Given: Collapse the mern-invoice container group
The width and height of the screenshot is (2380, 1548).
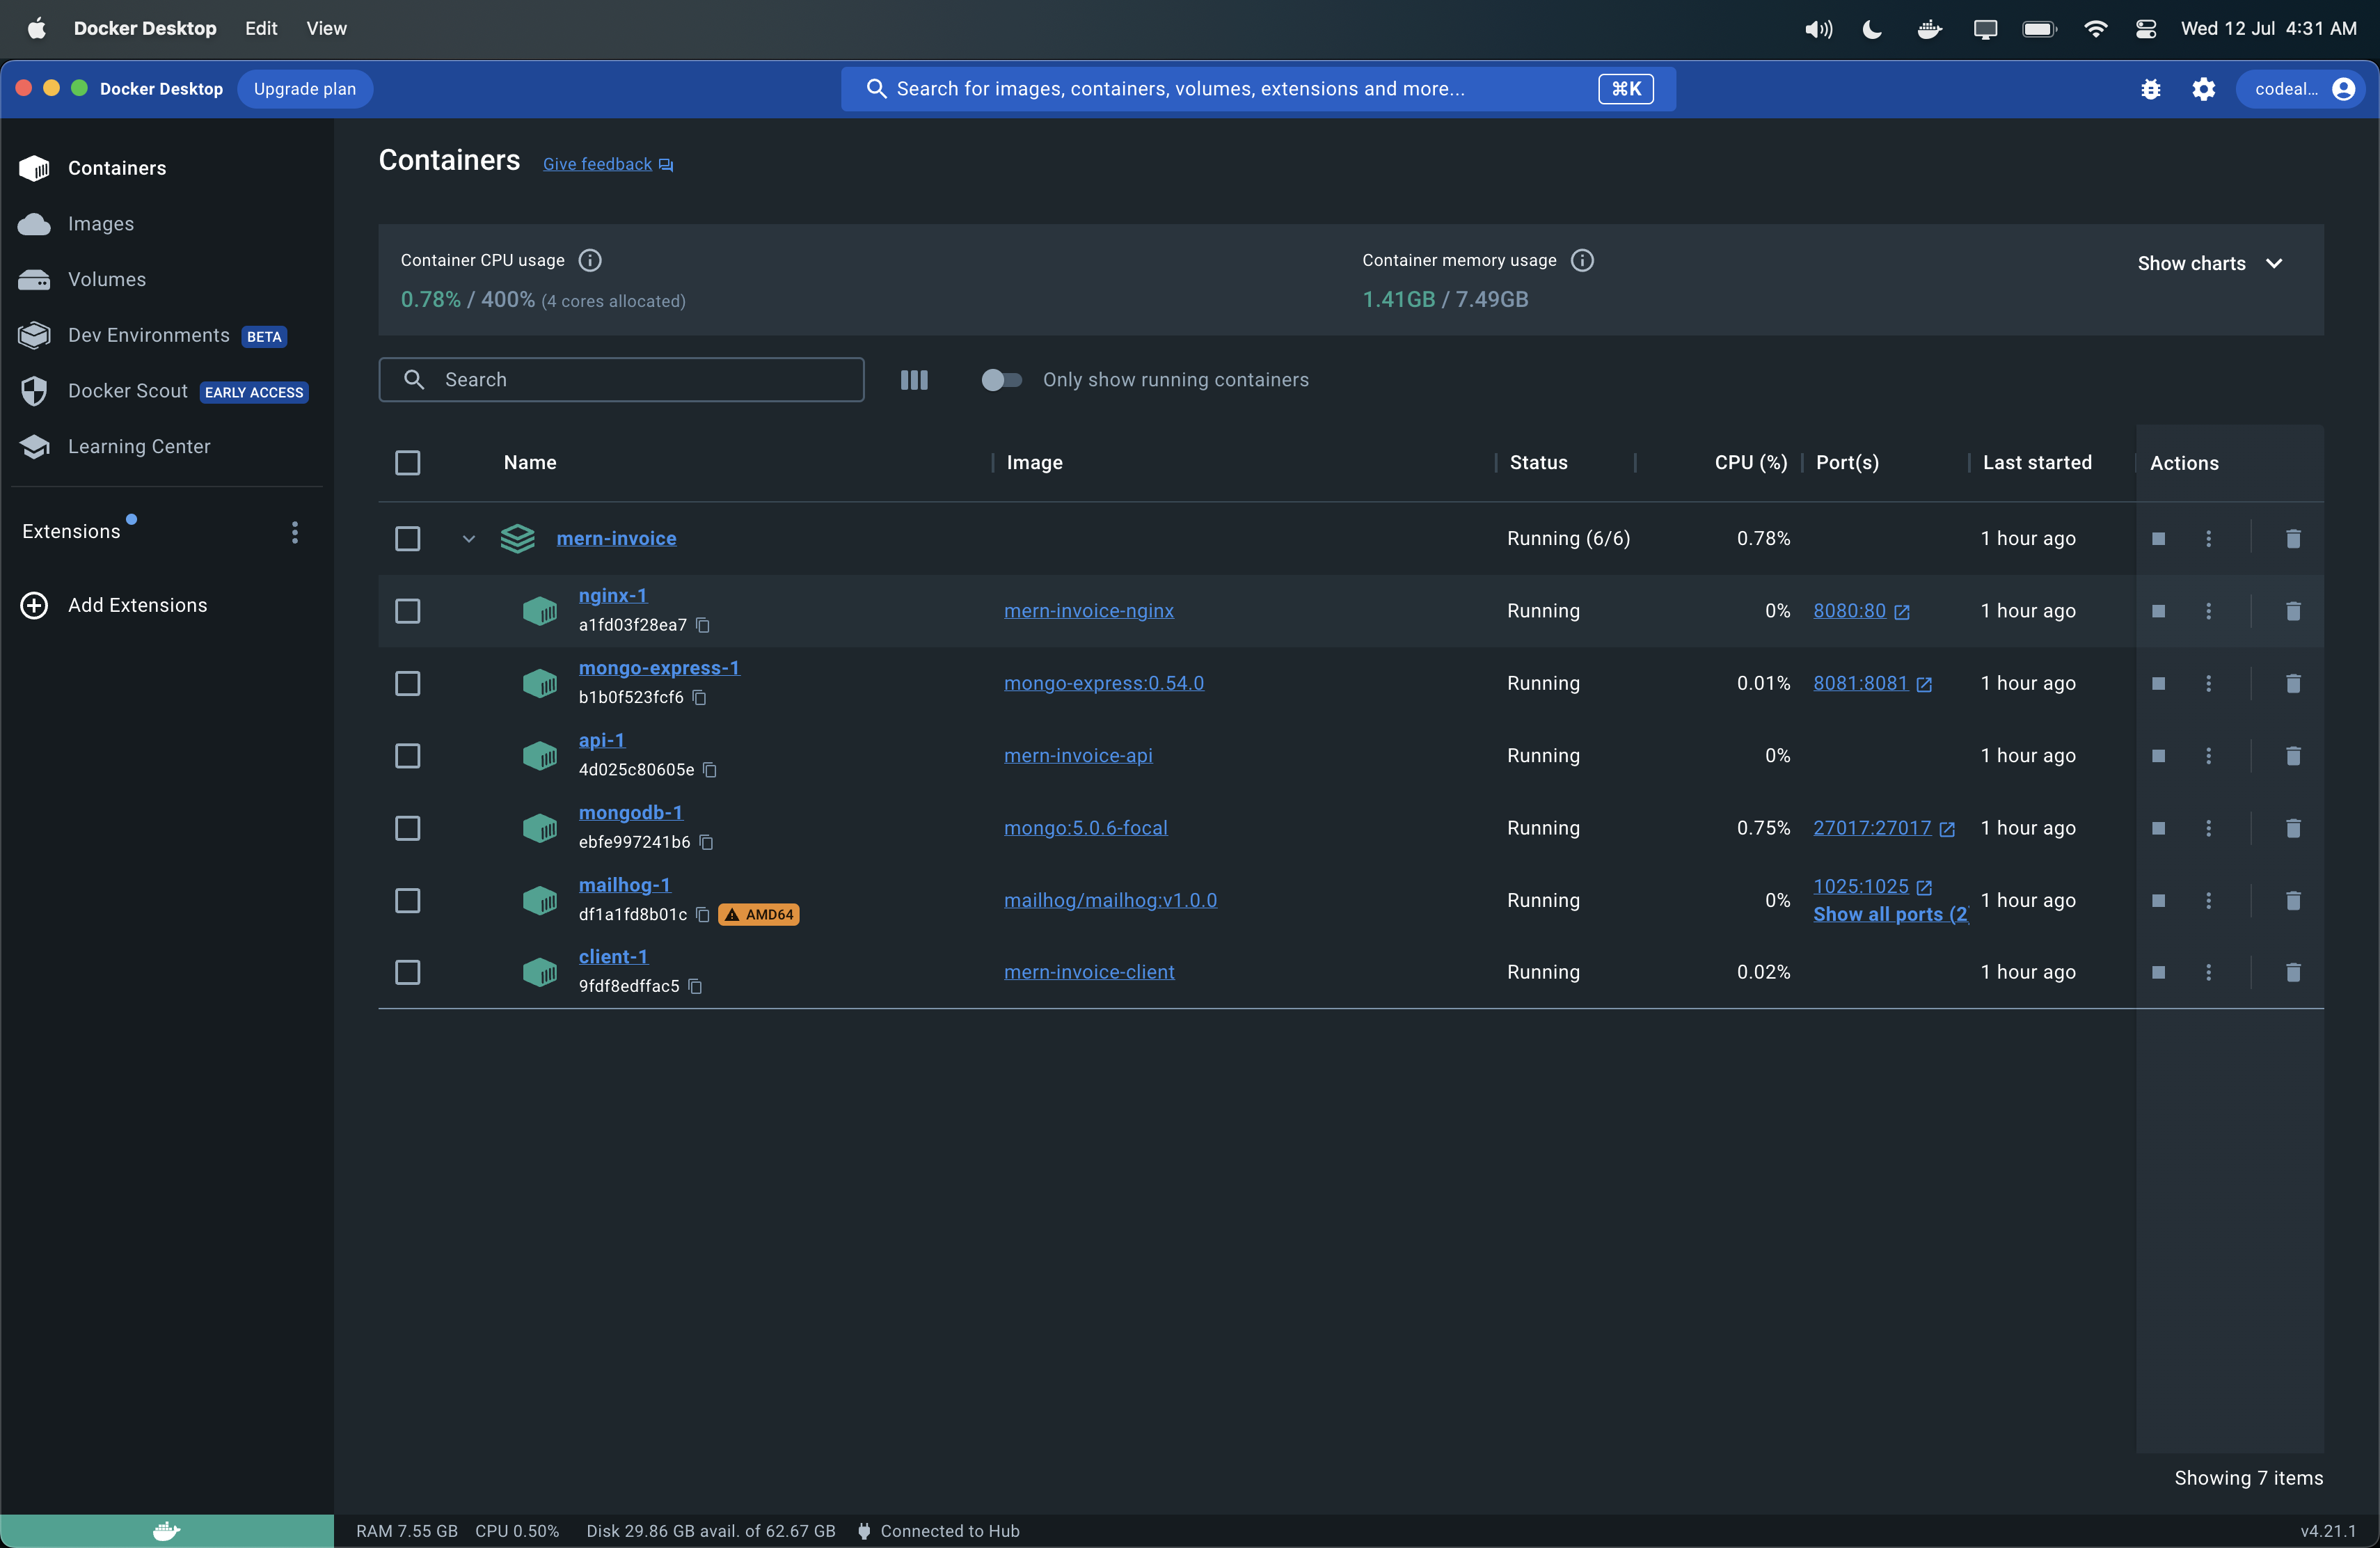Looking at the screenshot, I should [468, 538].
